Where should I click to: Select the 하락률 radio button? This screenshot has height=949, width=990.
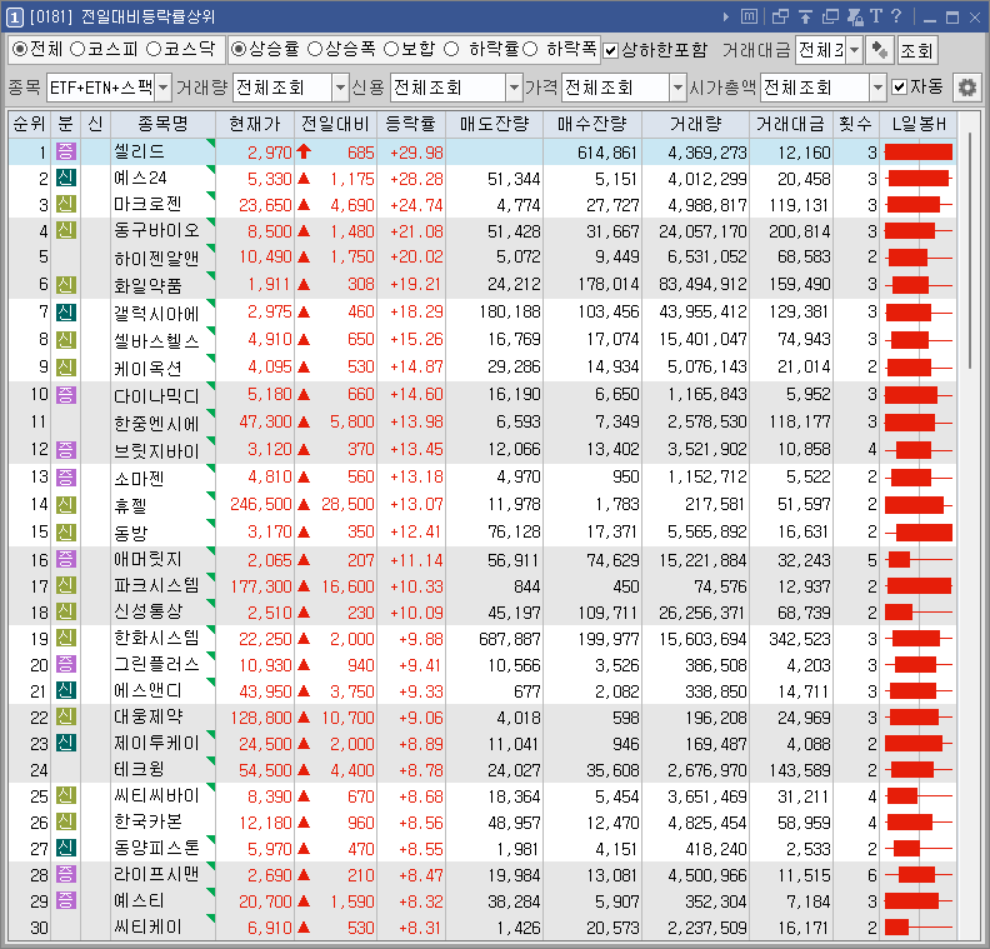[451, 49]
